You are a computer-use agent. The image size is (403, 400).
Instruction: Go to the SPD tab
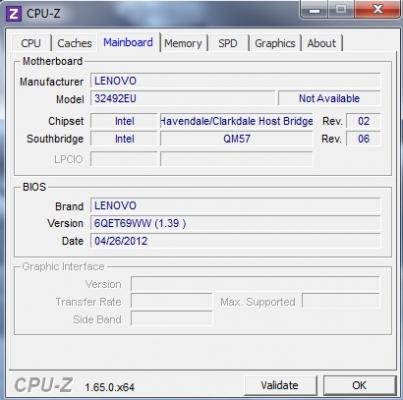[x=228, y=43]
